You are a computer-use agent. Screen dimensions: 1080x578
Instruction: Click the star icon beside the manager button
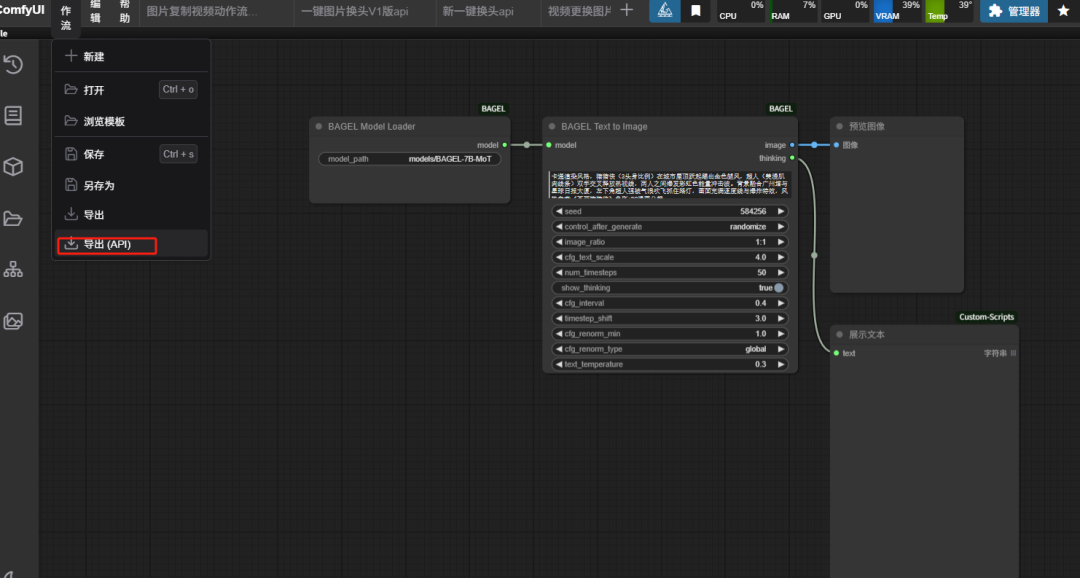coord(1063,11)
